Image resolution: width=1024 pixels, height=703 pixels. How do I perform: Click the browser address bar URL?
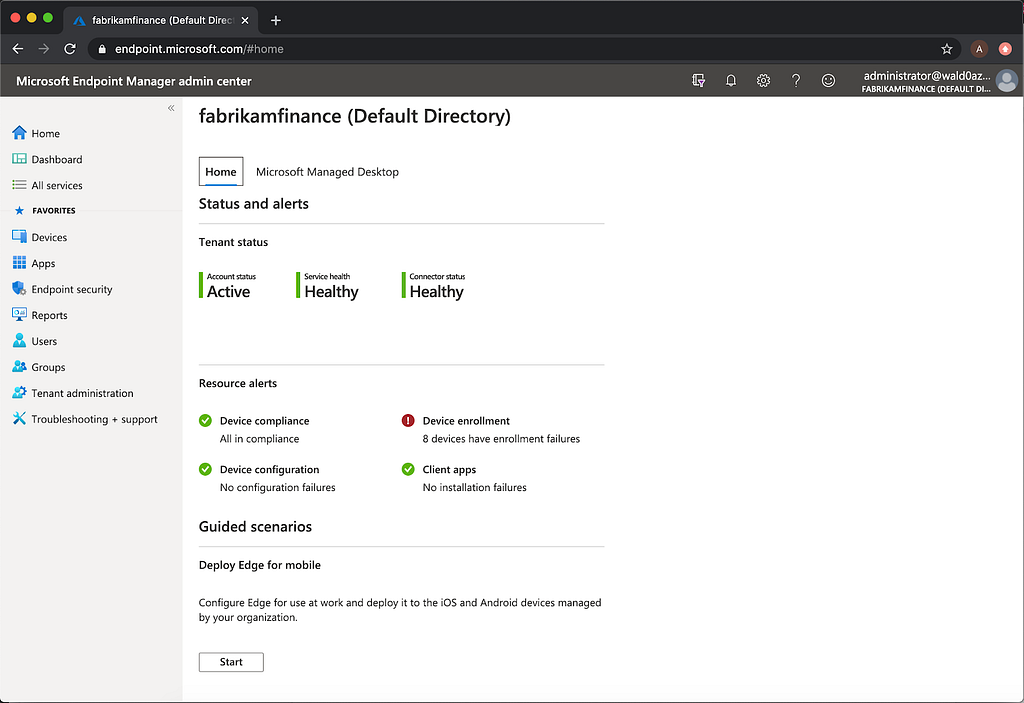click(x=199, y=49)
